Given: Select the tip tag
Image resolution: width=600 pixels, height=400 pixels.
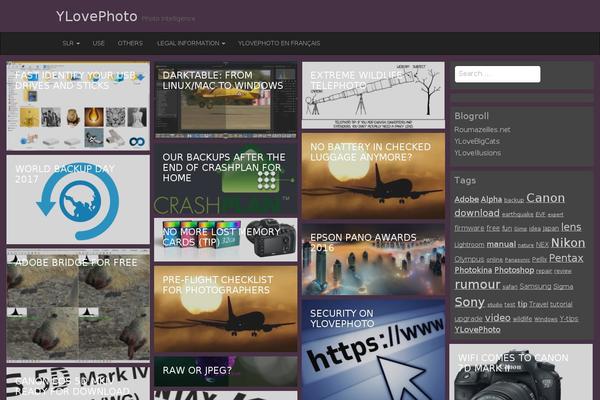Looking at the screenshot, I should 522,304.
